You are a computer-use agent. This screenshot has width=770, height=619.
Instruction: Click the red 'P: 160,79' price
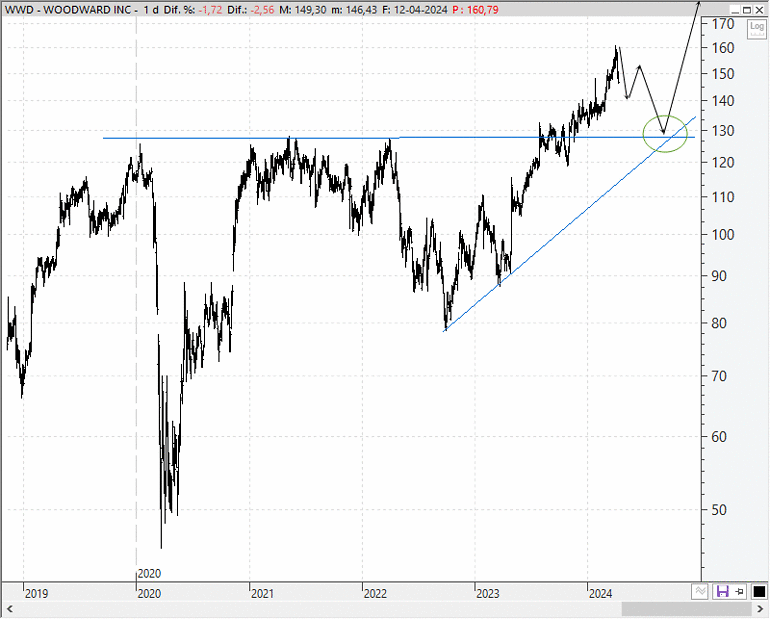tap(475, 10)
